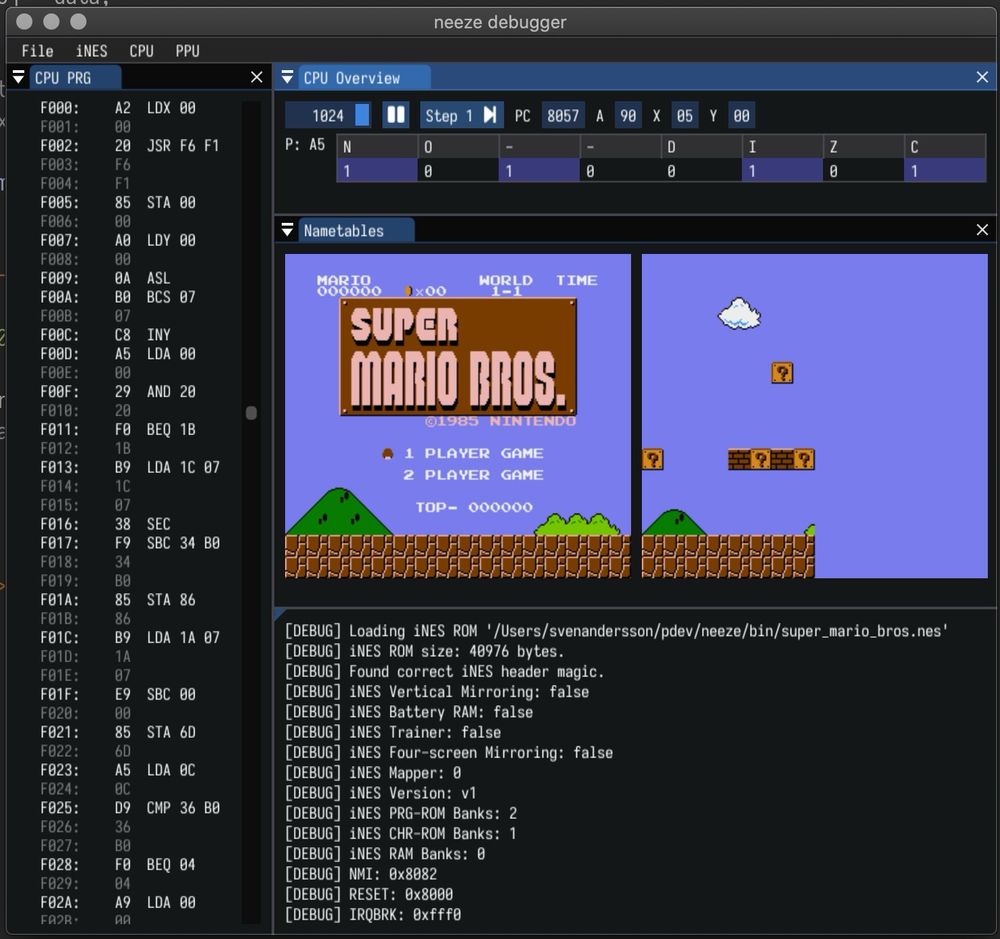Click the CPU PRG scrollbar thumb
Image resolution: width=1000 pixels, height=939 pixels.
[x=251, y=413]
